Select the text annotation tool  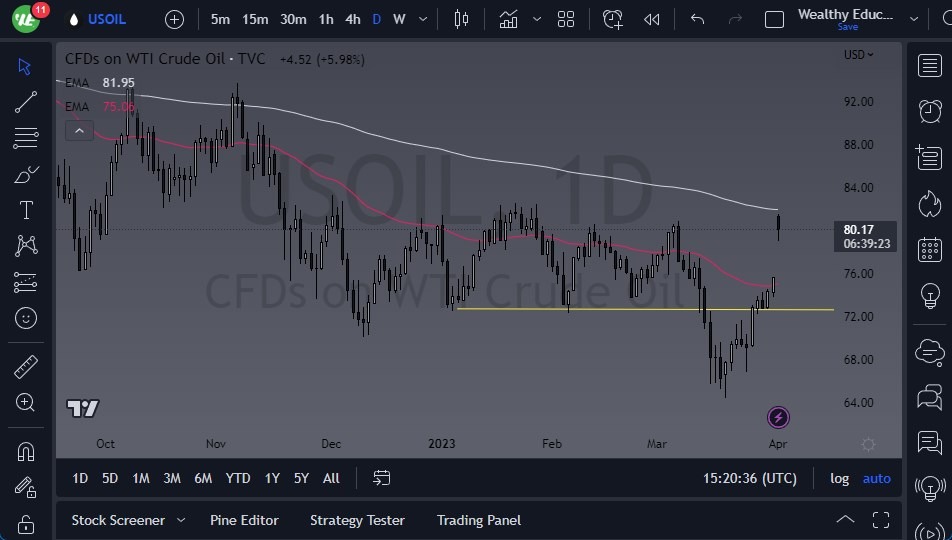(26, 210)
